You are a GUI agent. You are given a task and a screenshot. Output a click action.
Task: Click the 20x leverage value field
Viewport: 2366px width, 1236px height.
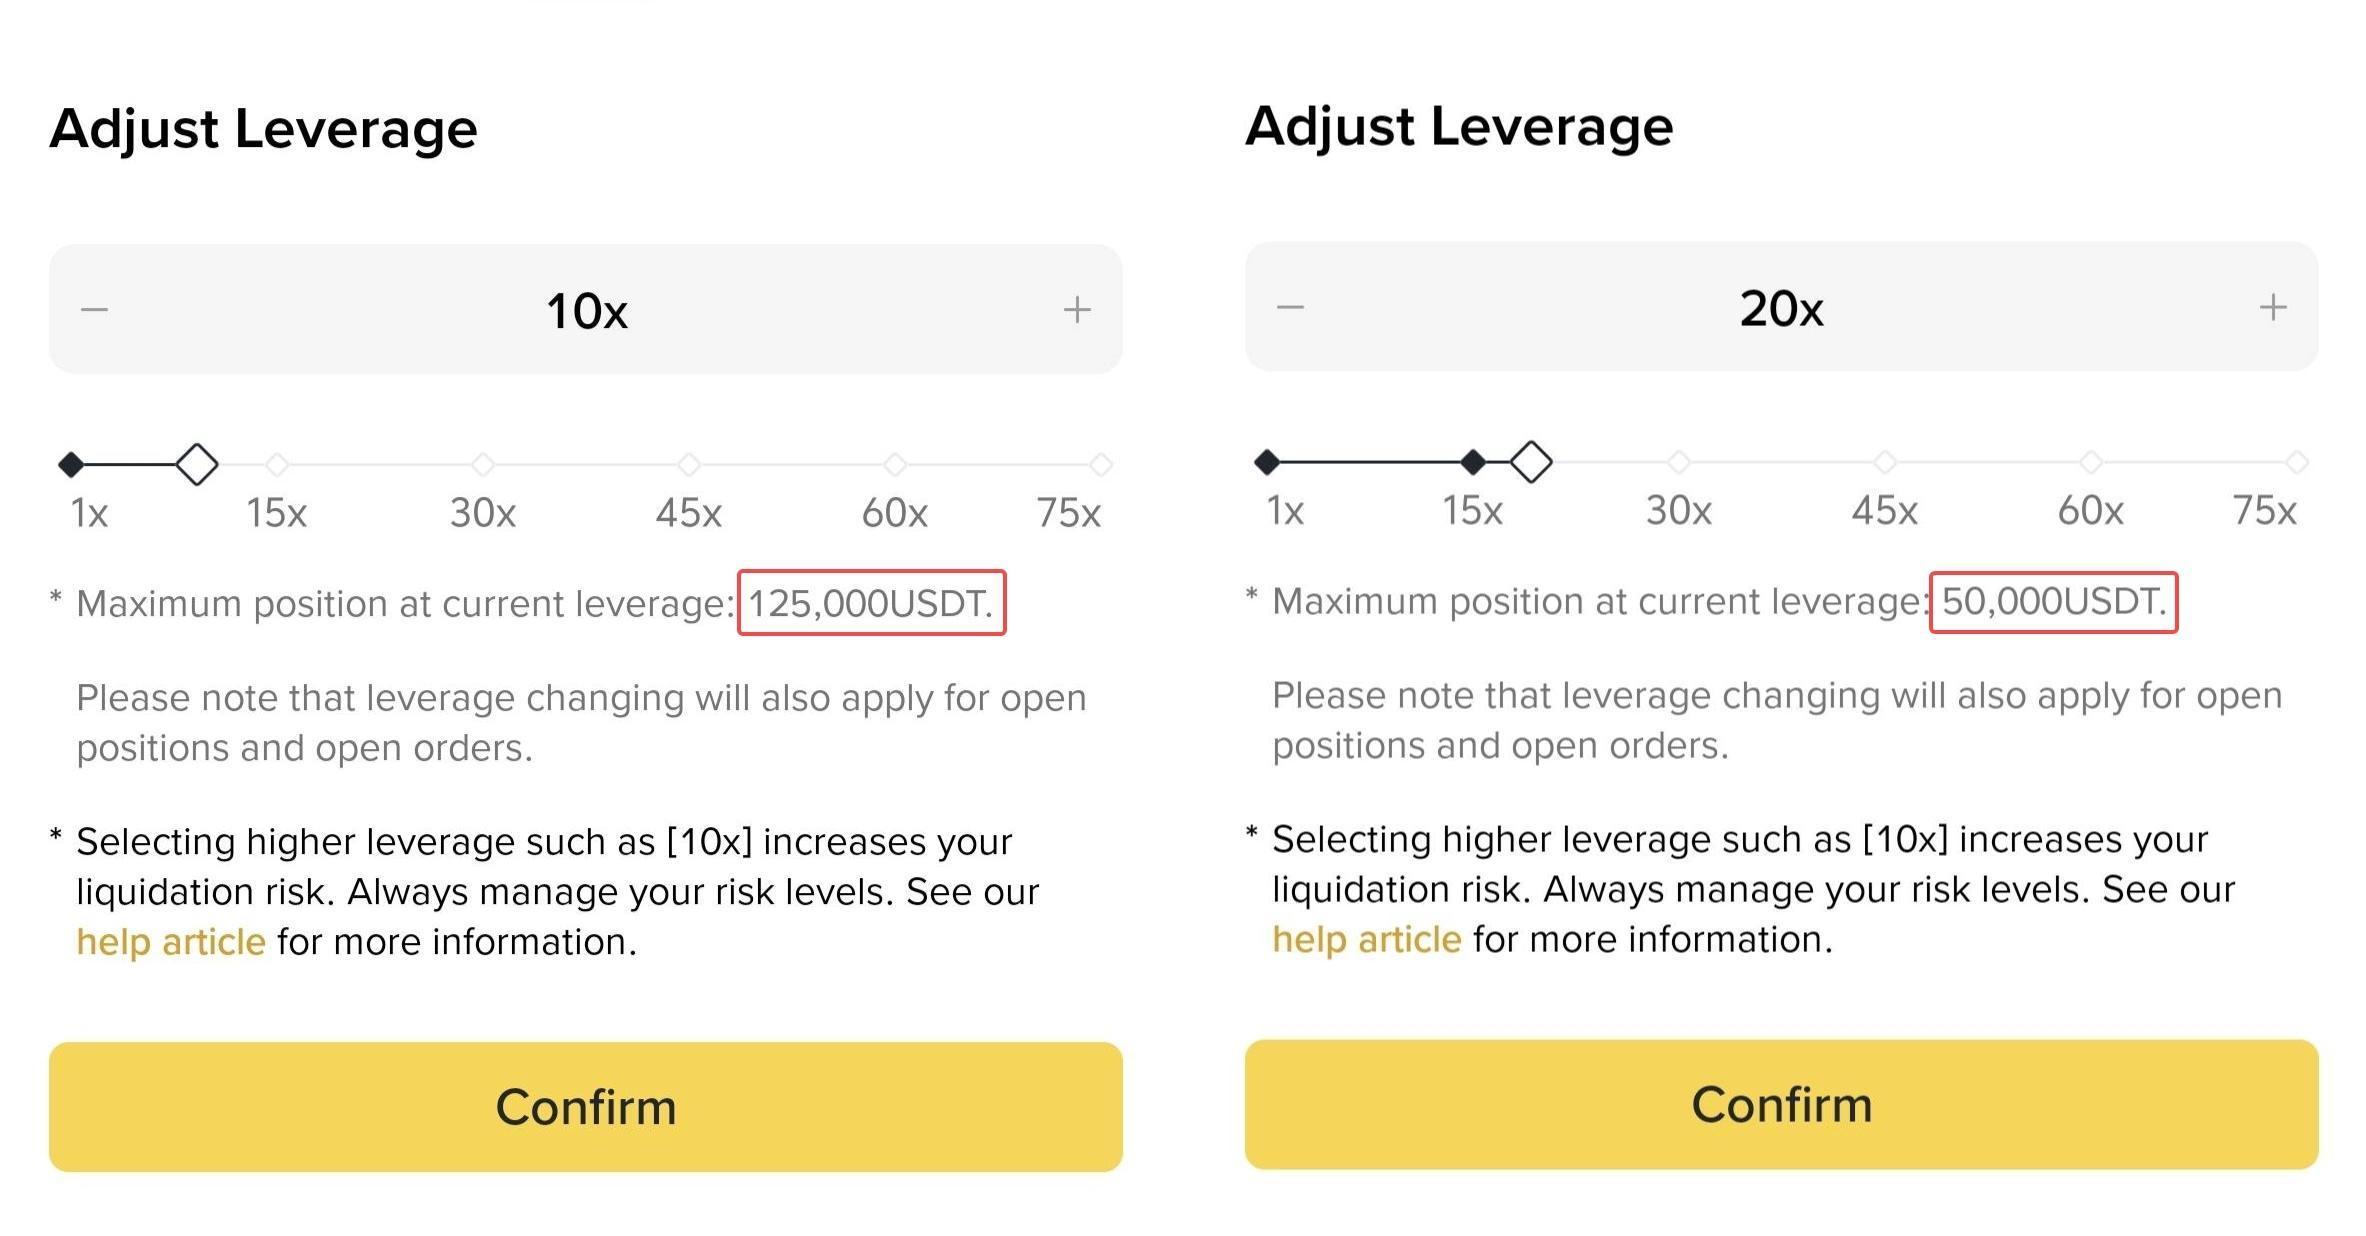pos(1781,307)
